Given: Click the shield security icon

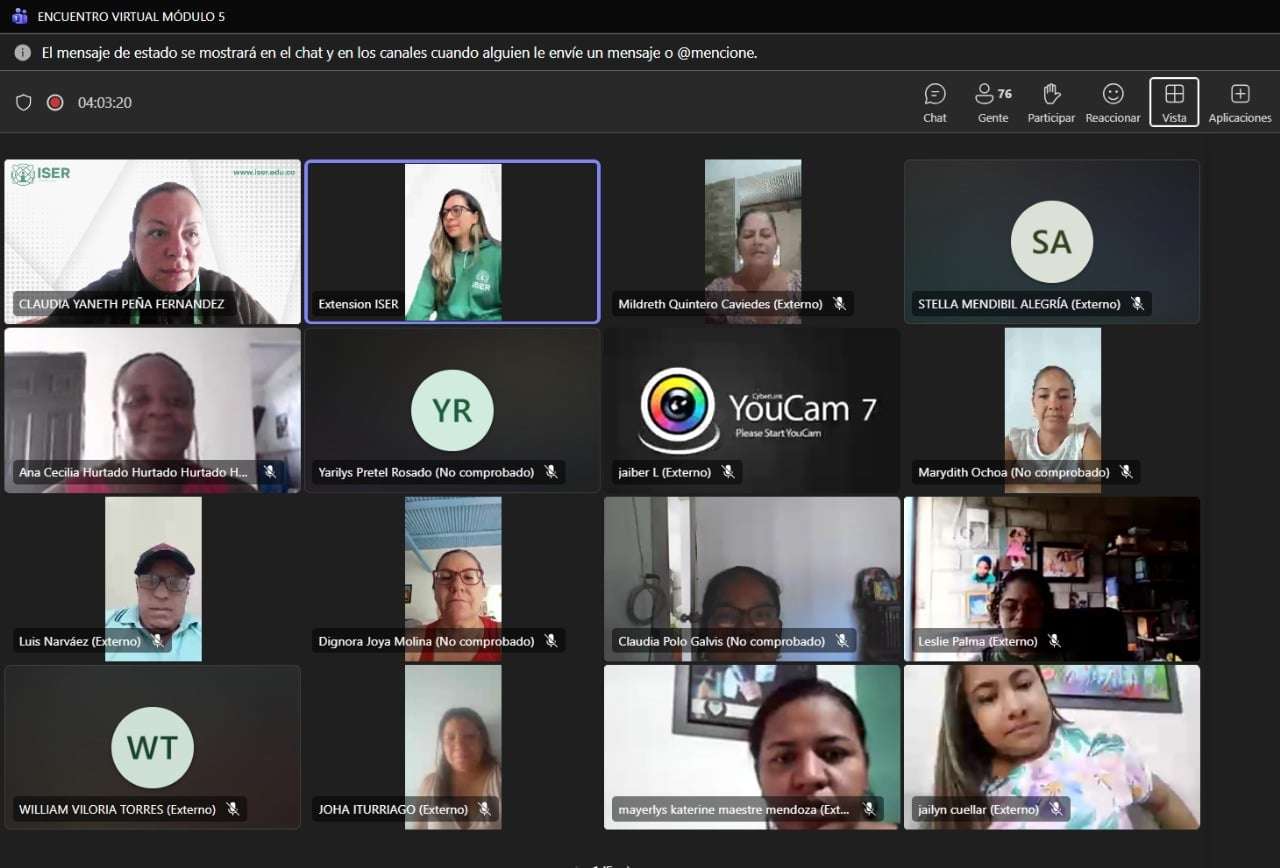Looking at the screenshot, I should pyautogui.click(x=24, y=102).
